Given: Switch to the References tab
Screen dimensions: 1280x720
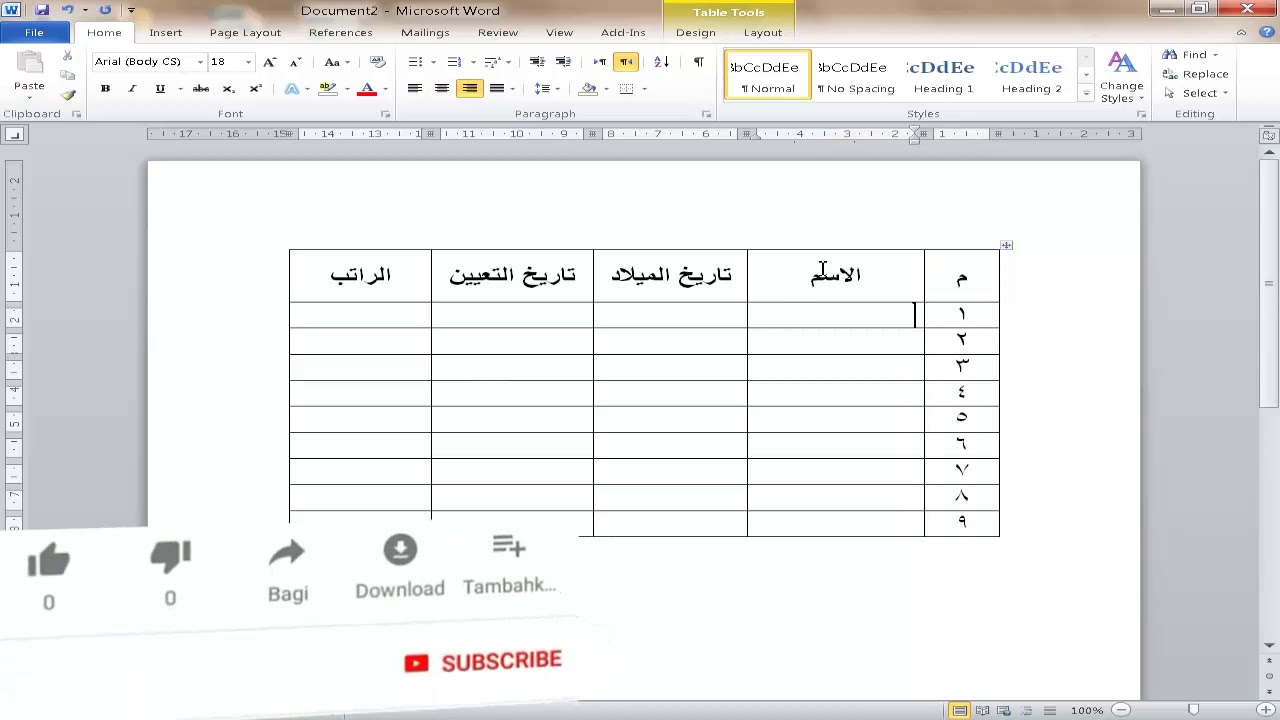Looking at the screenshot, I should 340,32.
